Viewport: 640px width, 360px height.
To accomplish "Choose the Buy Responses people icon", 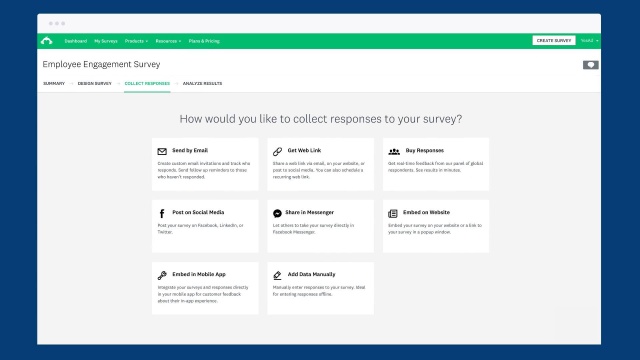I will pos(394,151).
